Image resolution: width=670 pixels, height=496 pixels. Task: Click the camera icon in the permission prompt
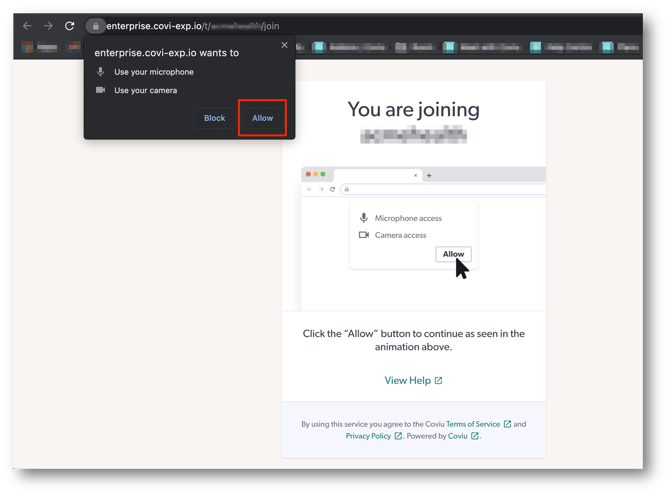click(x=100, y=90)
